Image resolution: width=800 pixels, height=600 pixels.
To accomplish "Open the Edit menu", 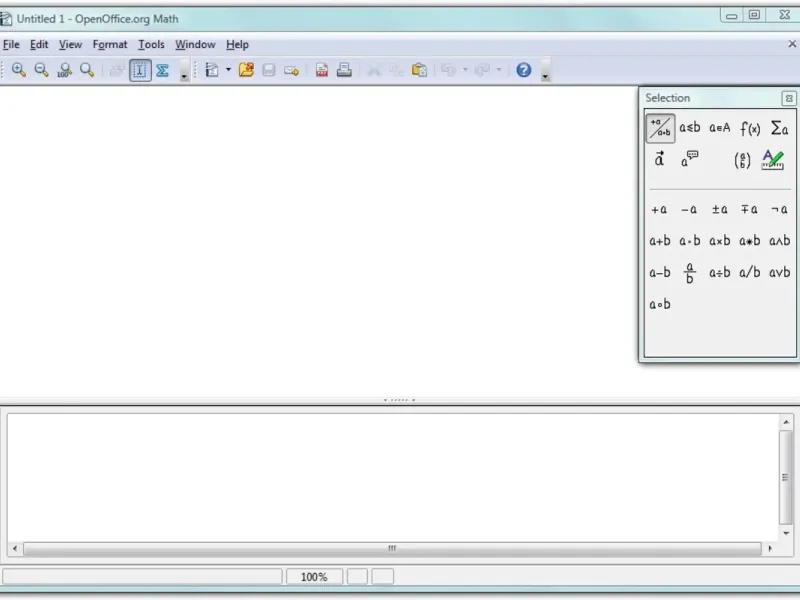I will pyautogui.click(x=39, y=44).
